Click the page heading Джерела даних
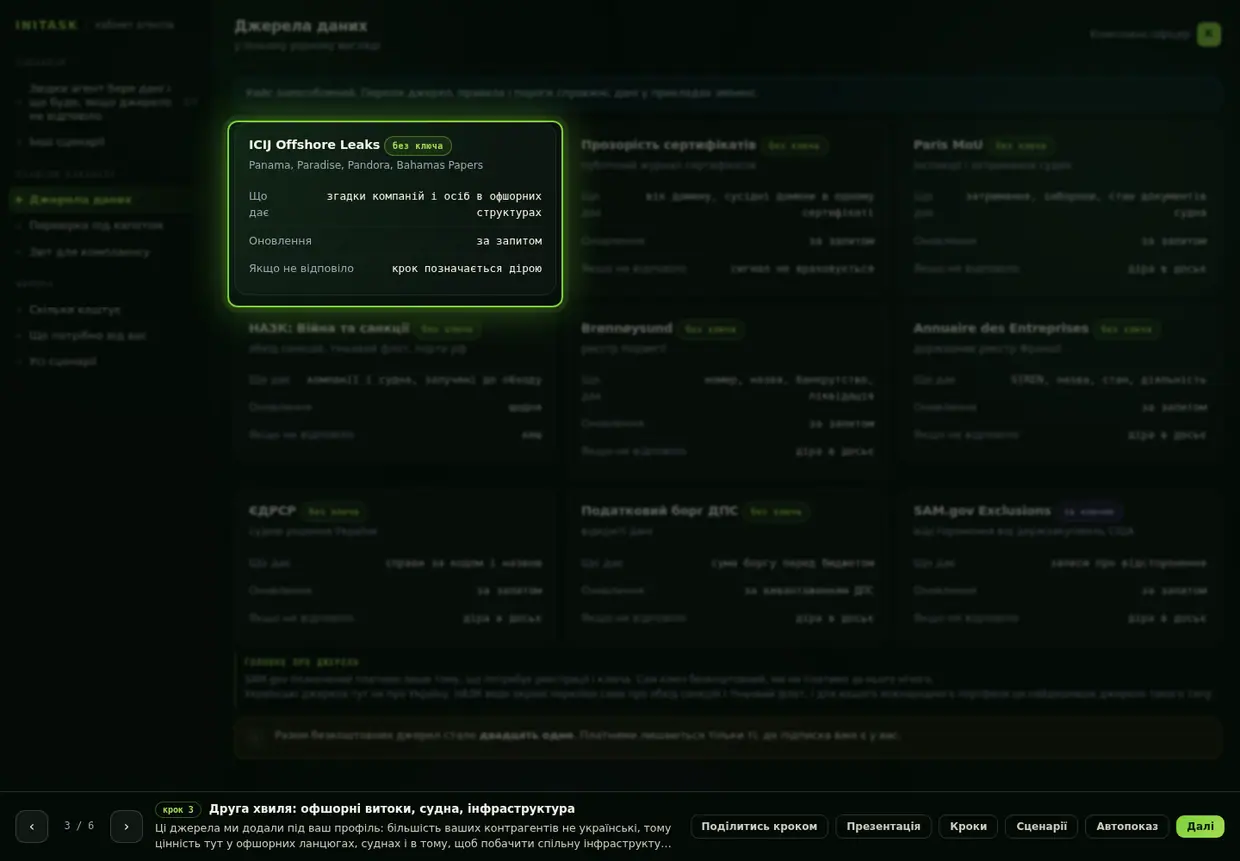This screenshot has height=861, width=1240. click(301, 26)
